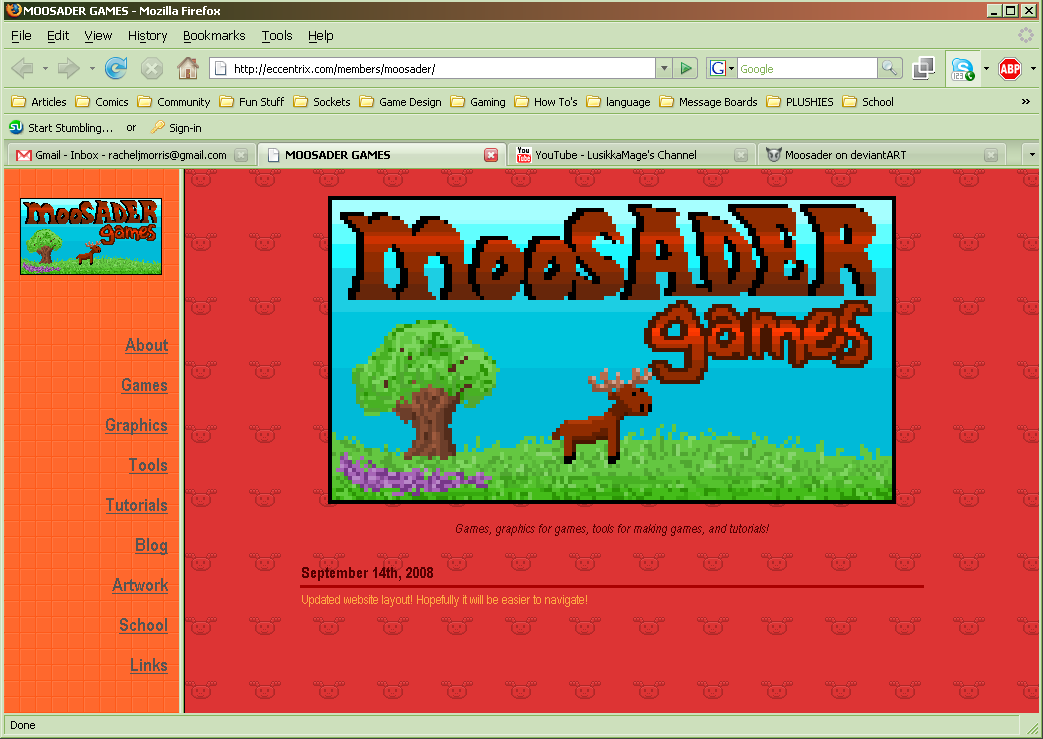Screen dimensions: 1043x739
Task: Open the search engine selector dropdown
Action: [721, 68]
